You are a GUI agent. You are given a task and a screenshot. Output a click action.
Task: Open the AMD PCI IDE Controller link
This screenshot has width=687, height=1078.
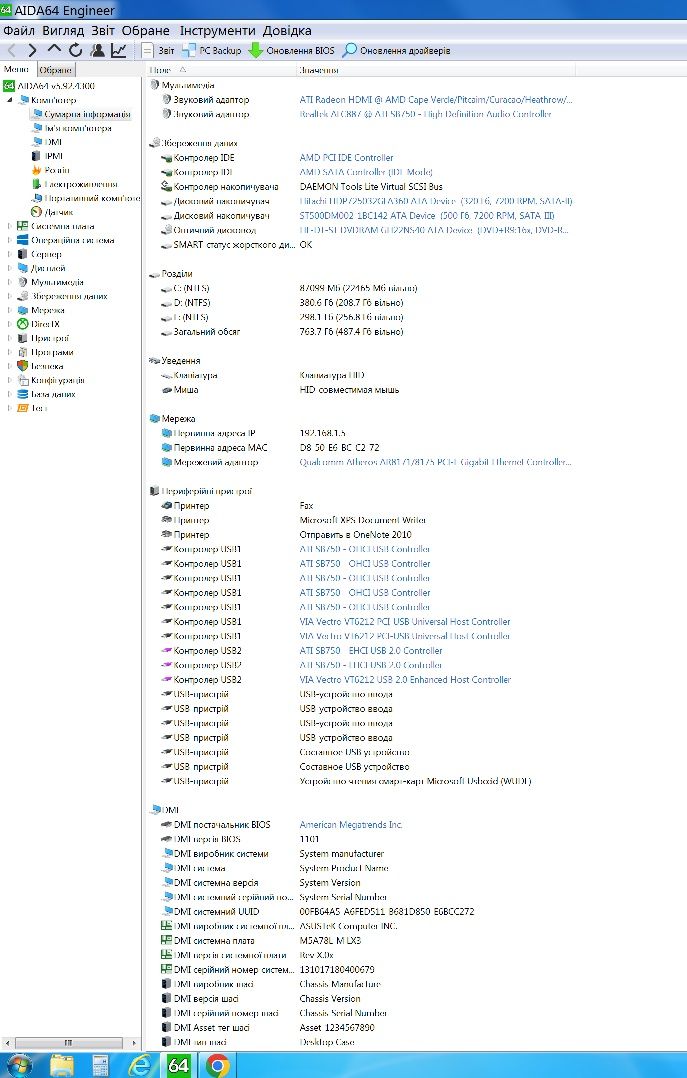[346, 157]
